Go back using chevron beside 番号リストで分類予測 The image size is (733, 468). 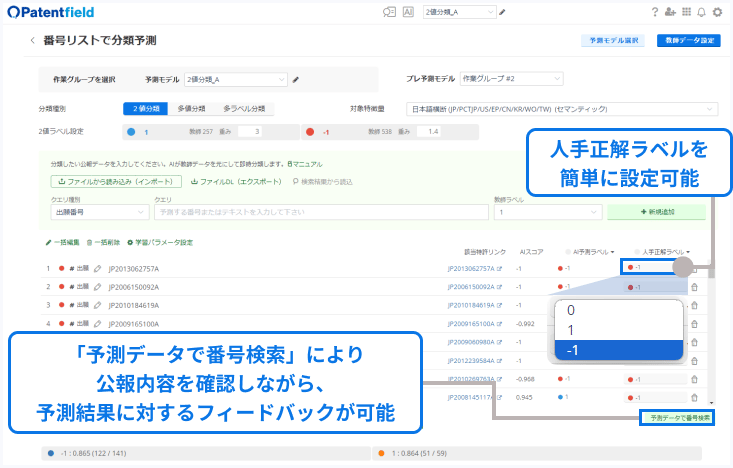pyautogui.click(x=32, y=40)
